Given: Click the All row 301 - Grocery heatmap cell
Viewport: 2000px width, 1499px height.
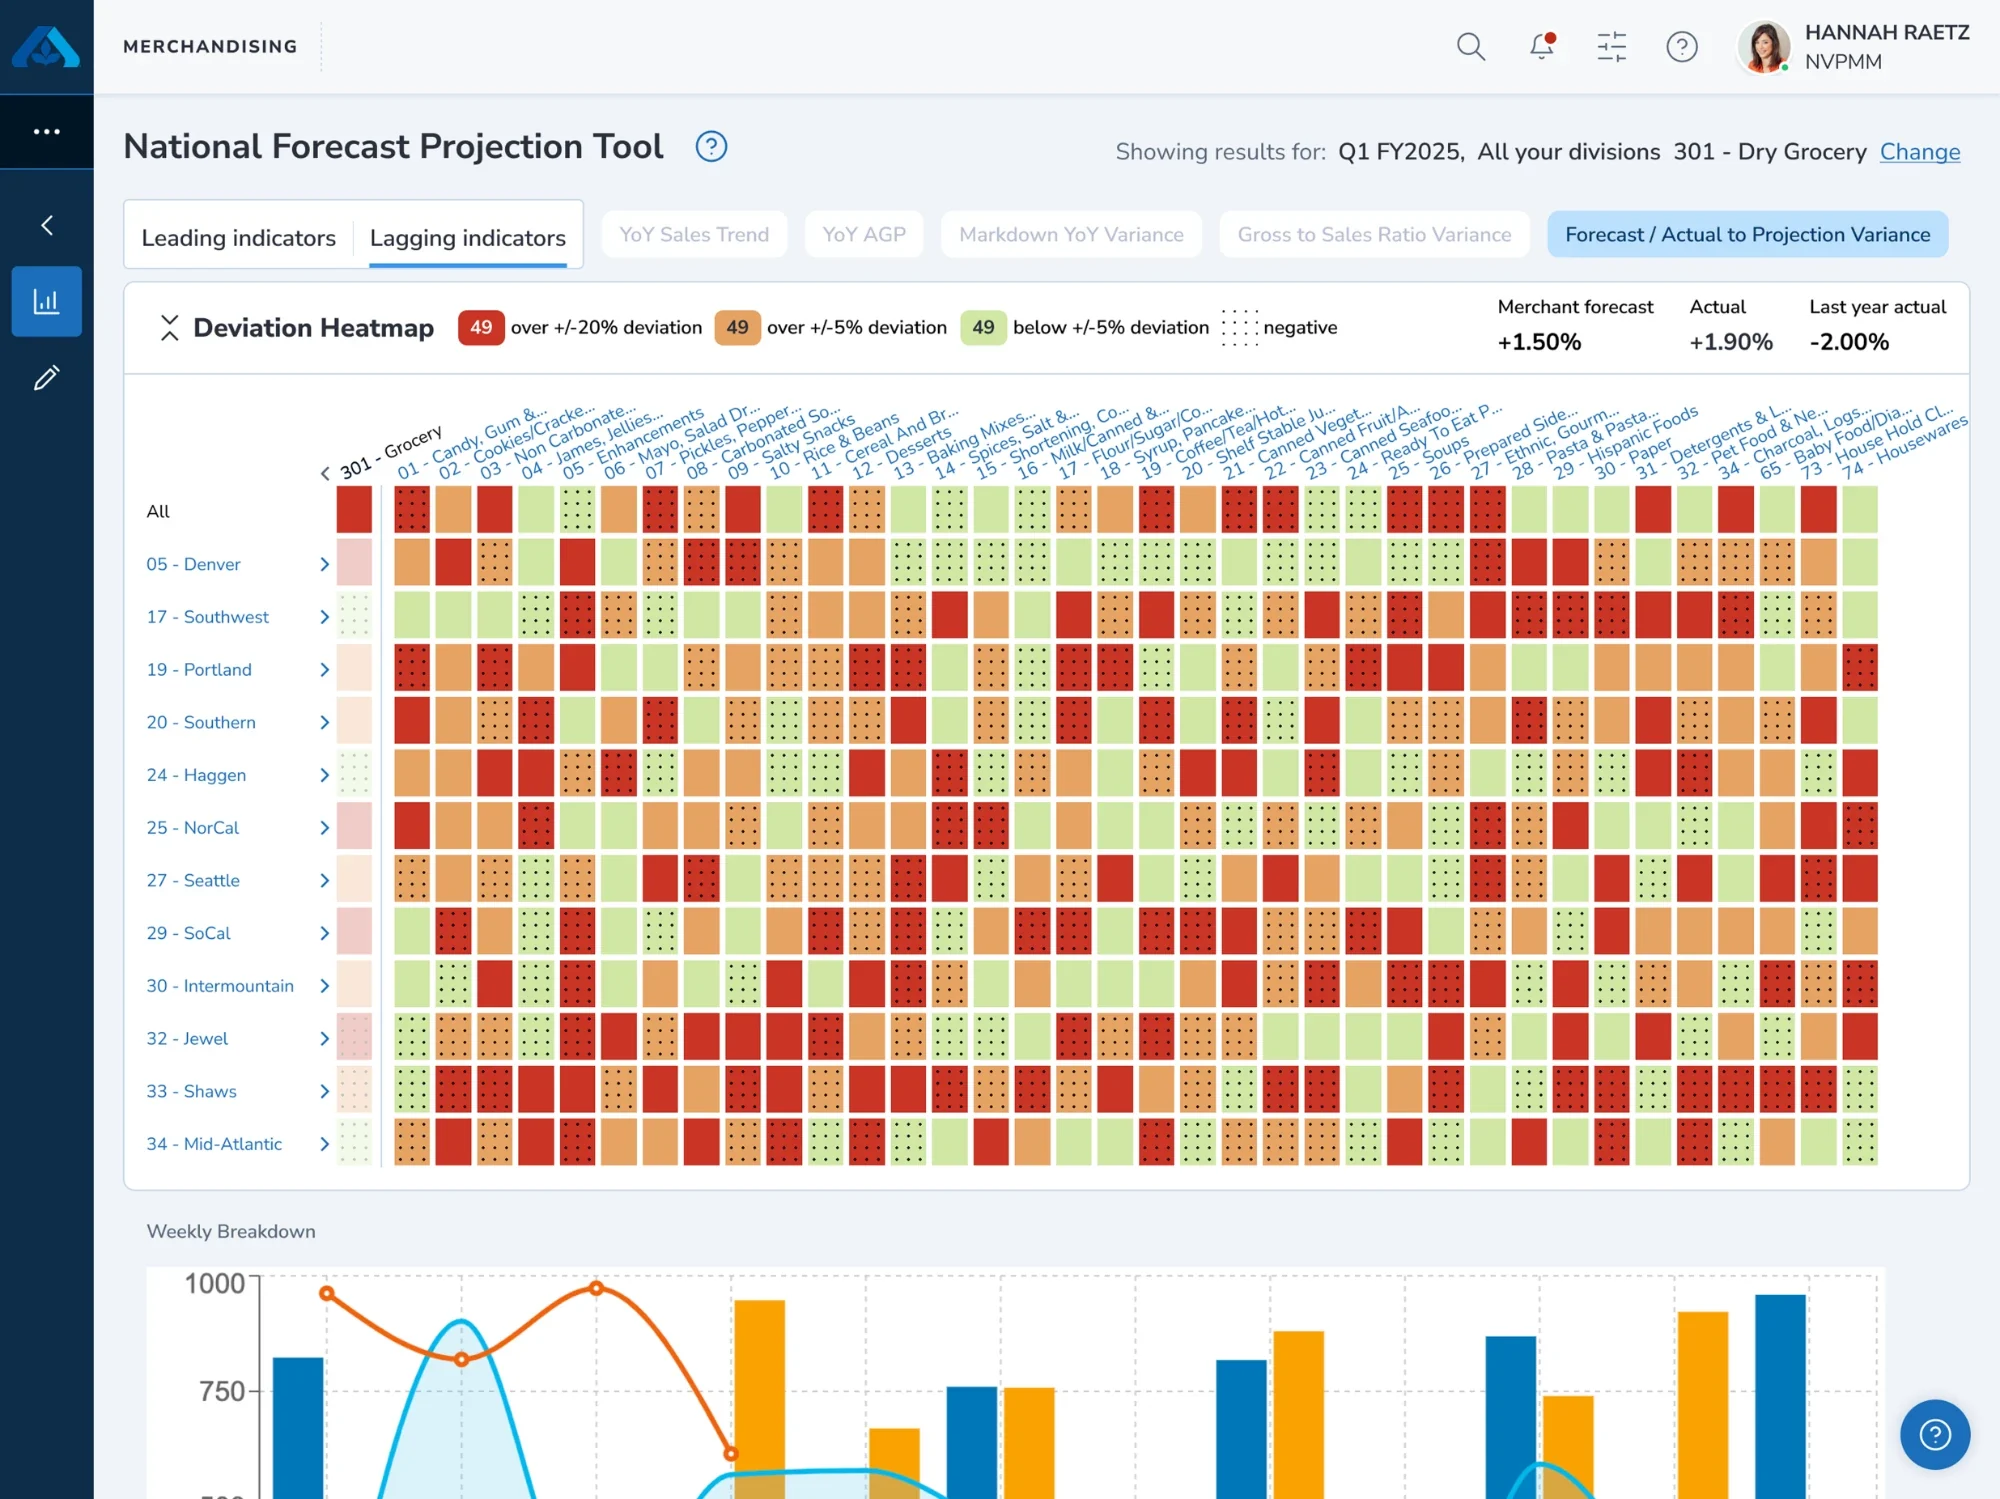Looking at the screenshot, I should (354, 510).
